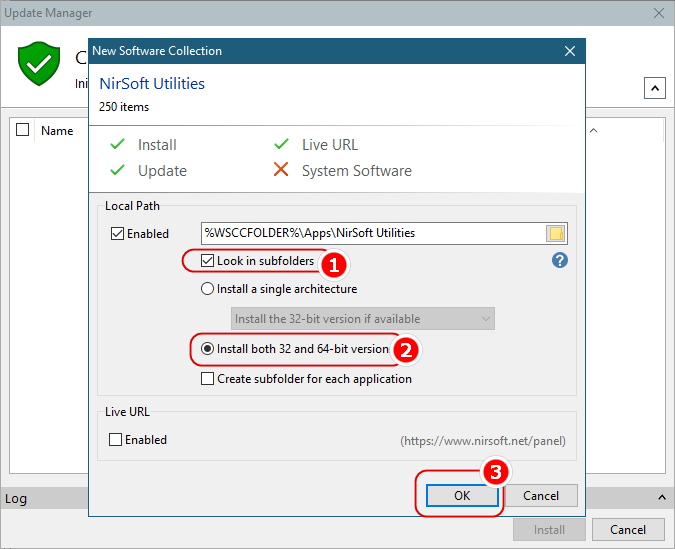
Task: Click the green check next to Update
Action: pos(117,170)
